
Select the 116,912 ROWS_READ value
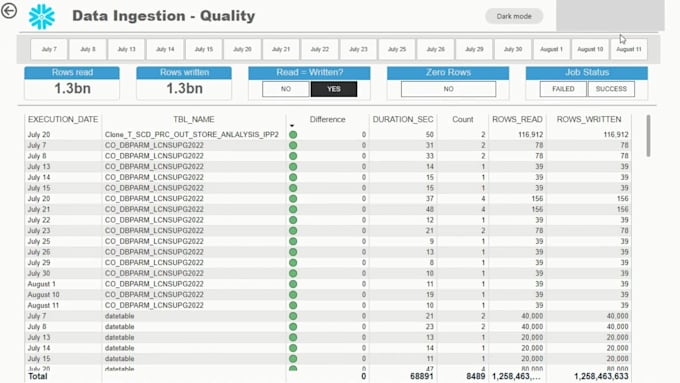point(530,135)
